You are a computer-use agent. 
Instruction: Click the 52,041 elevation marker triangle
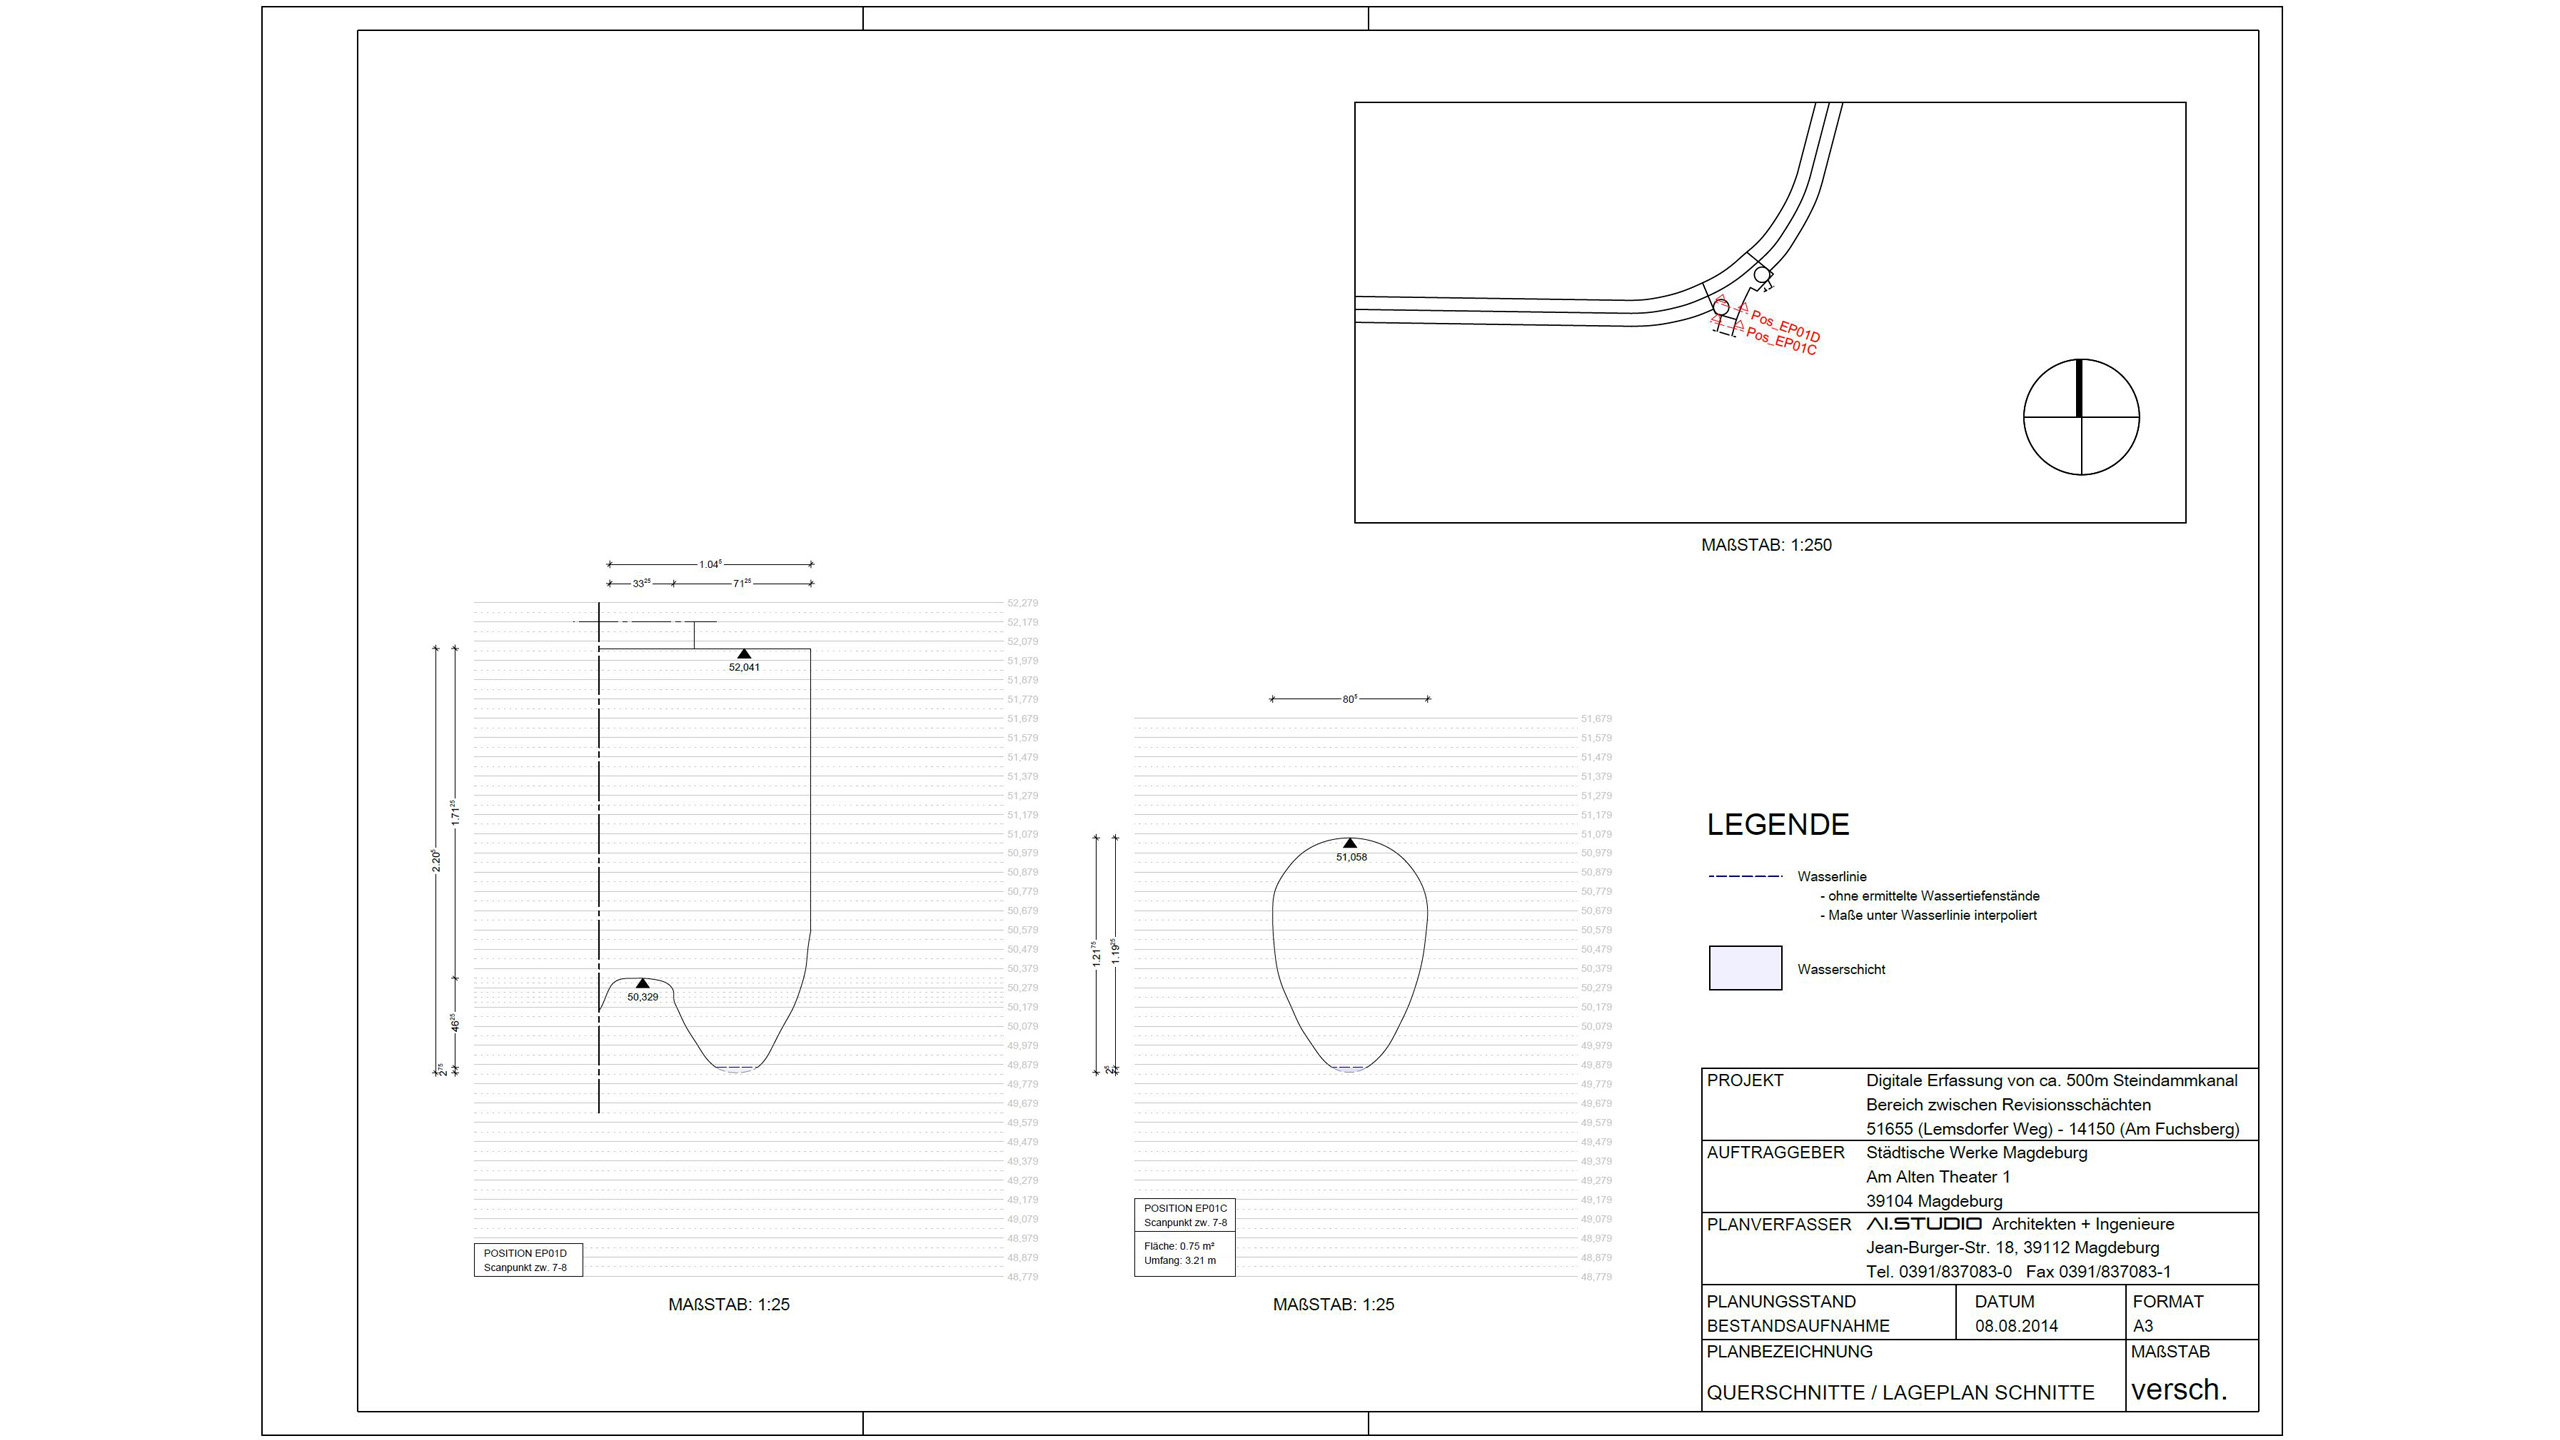744,654
